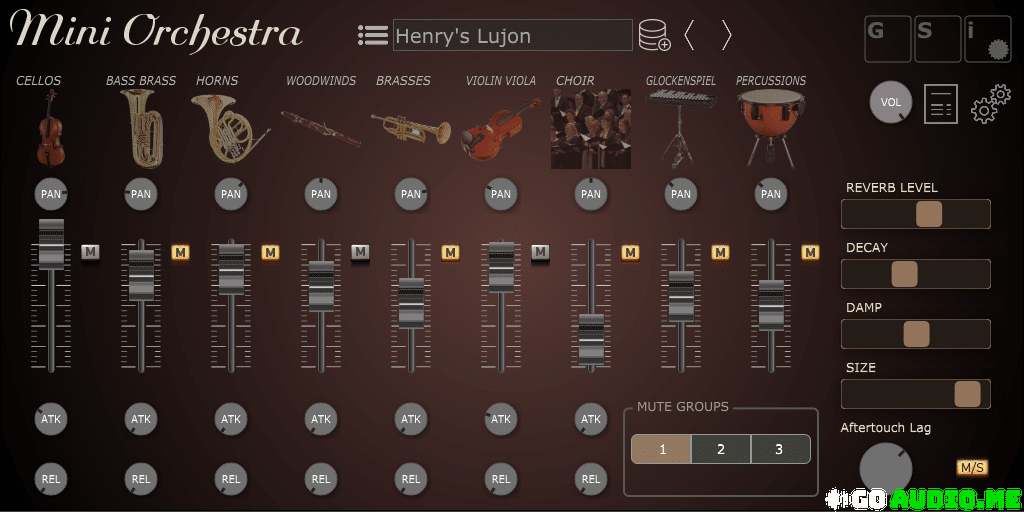Click the preset name field Henry's Lujon
Image resolution: width=1024 pixels, height=512 pixels.
[513, 35]
